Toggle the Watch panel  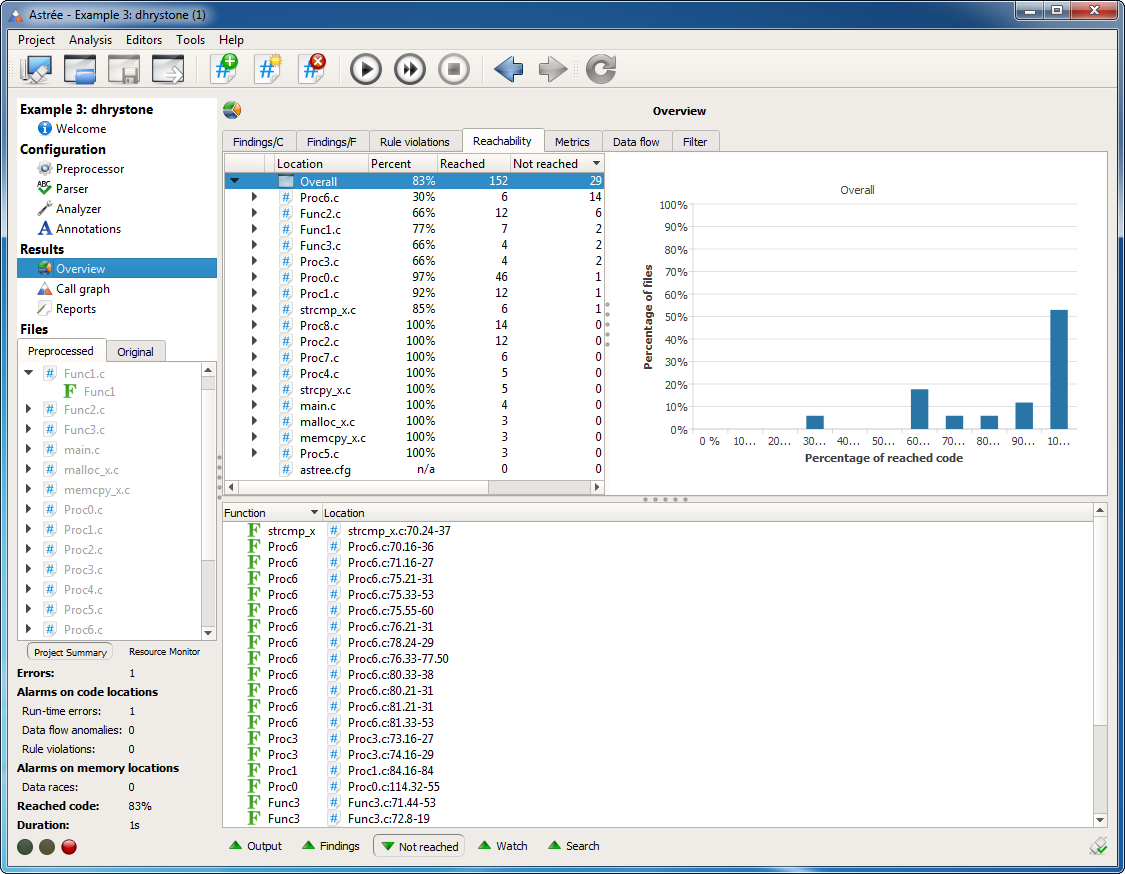pyautogui.click(x=502, y=846)
